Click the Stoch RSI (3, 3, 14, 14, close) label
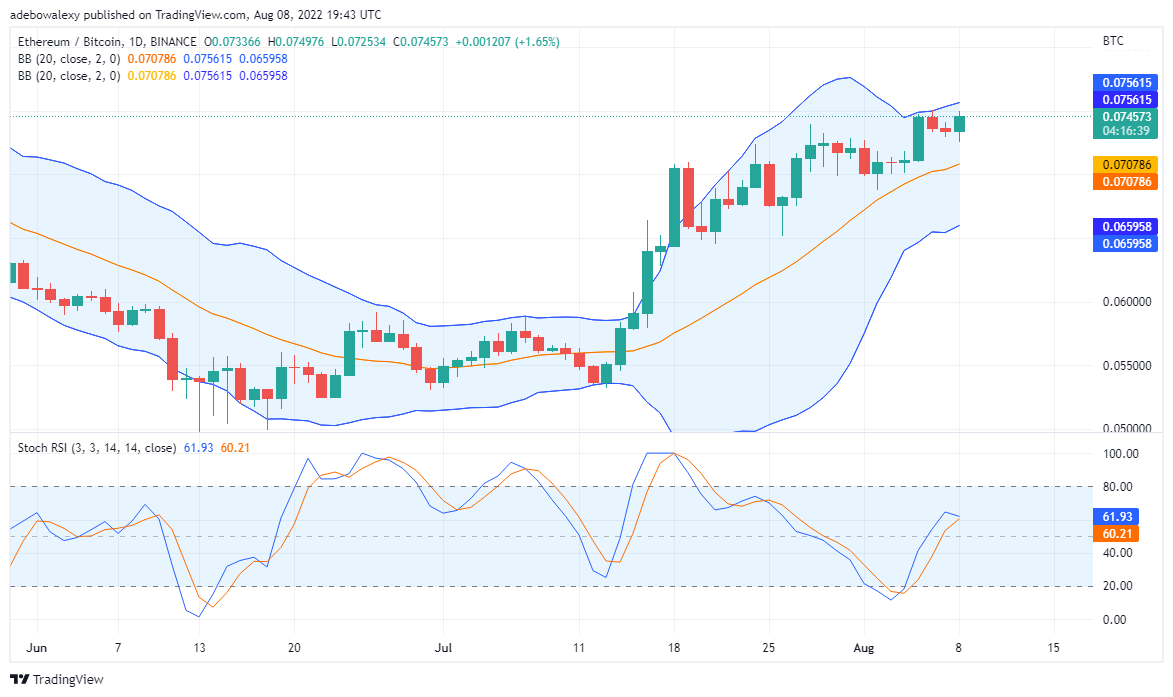The height and width of the screenshot is (697, 1173). point(97,448)
